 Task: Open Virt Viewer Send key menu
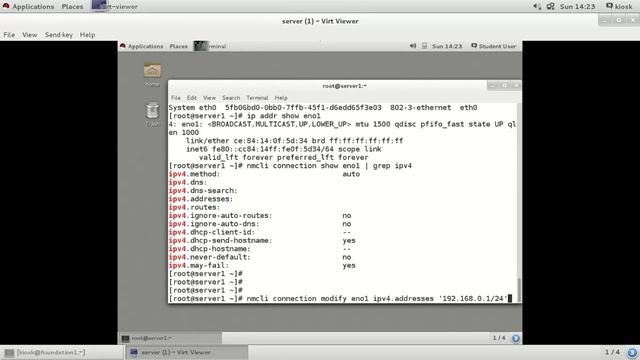(x=59, y=35)
